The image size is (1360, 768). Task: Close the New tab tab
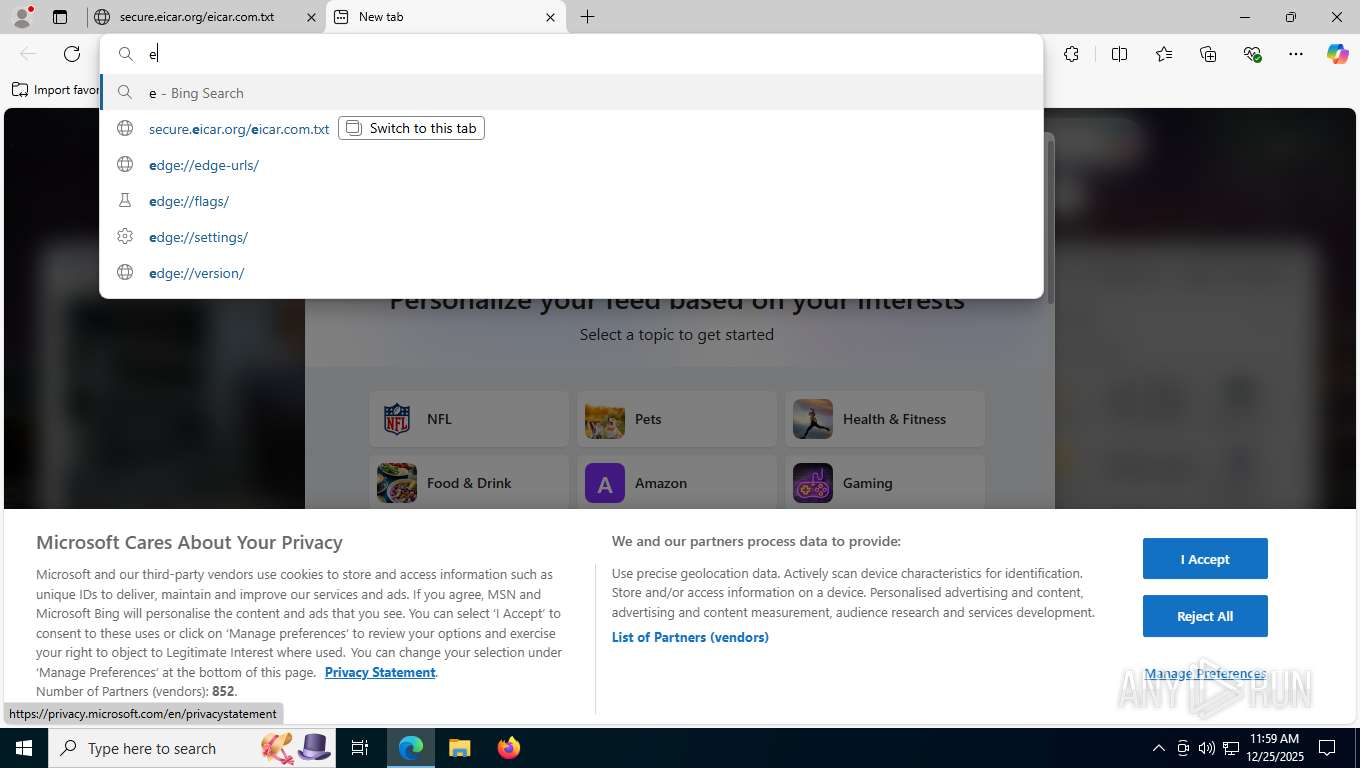(x=551, y=17)
